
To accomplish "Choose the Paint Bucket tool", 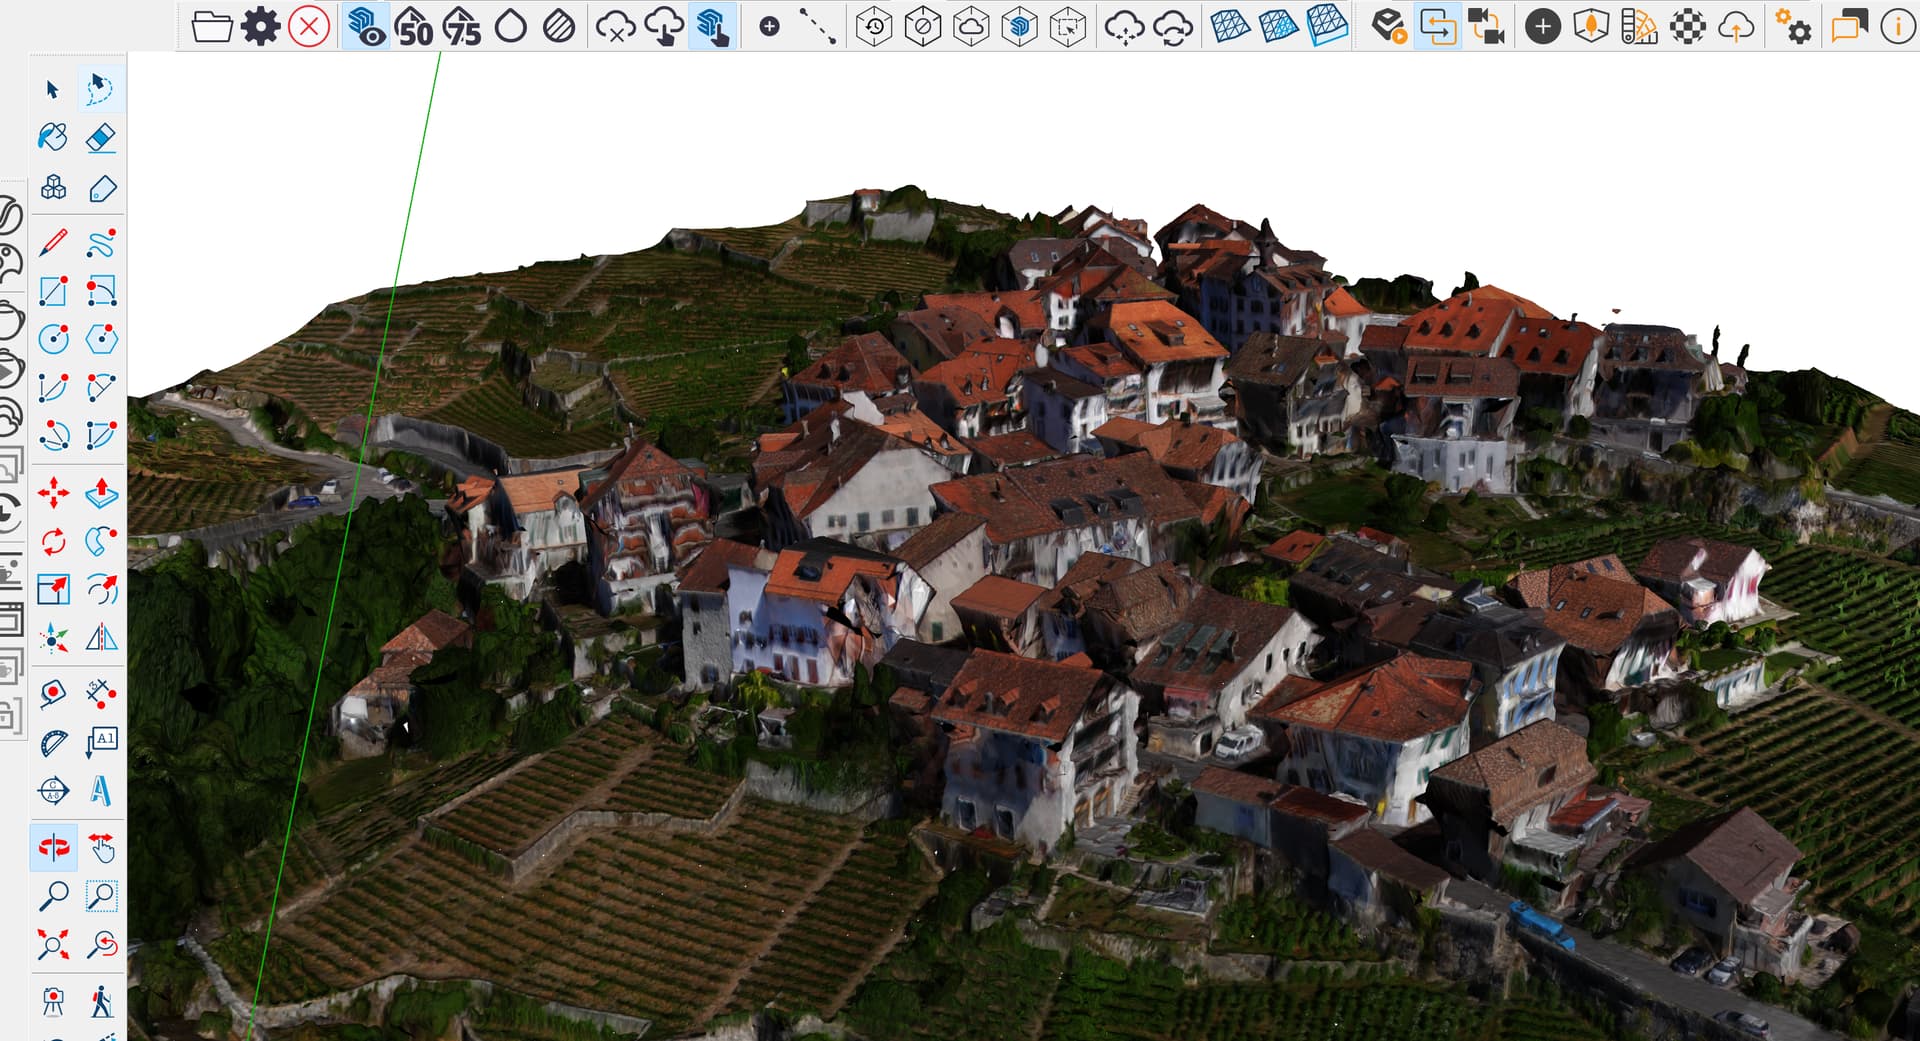I will pos(53,138).
